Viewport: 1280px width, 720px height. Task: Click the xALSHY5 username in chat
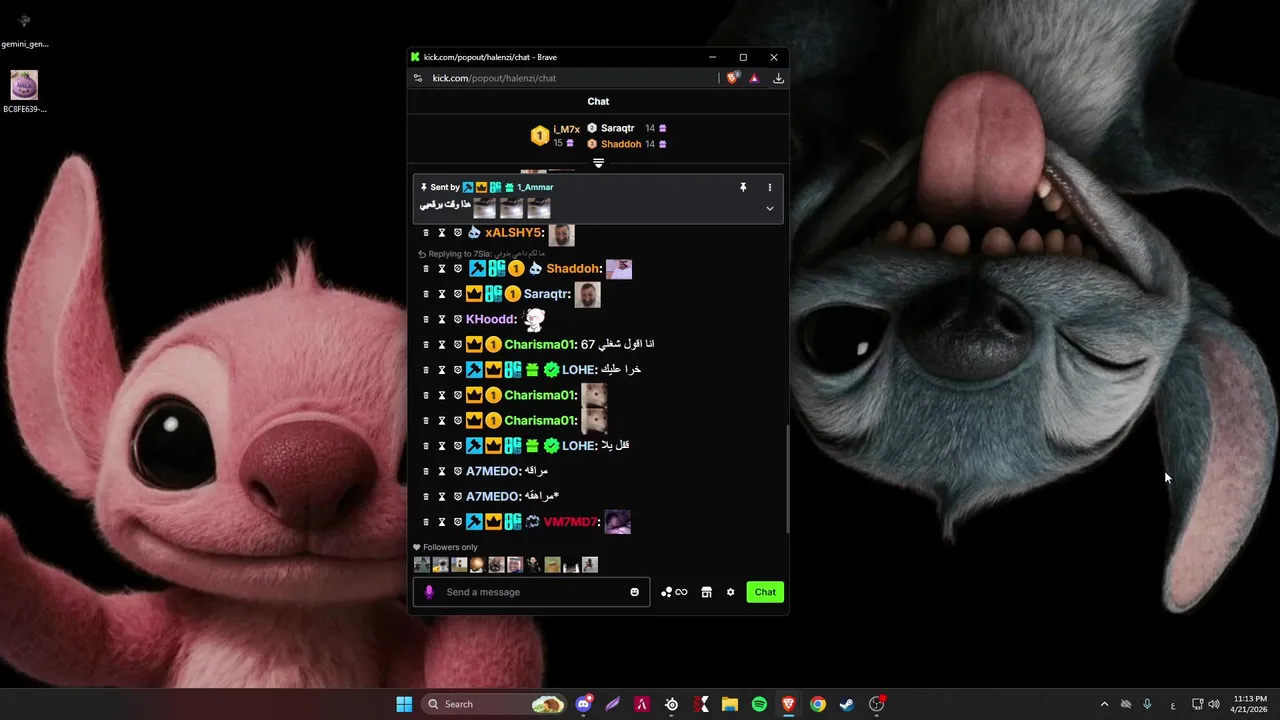pos(514,233)
